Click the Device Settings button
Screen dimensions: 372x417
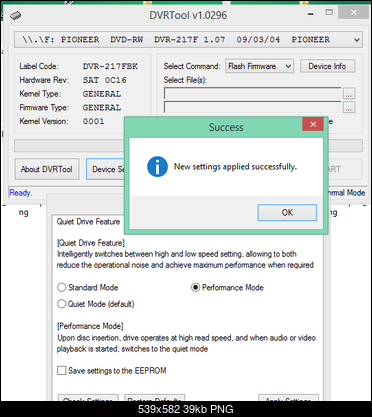pyautogui.click(x=105, y=169)
